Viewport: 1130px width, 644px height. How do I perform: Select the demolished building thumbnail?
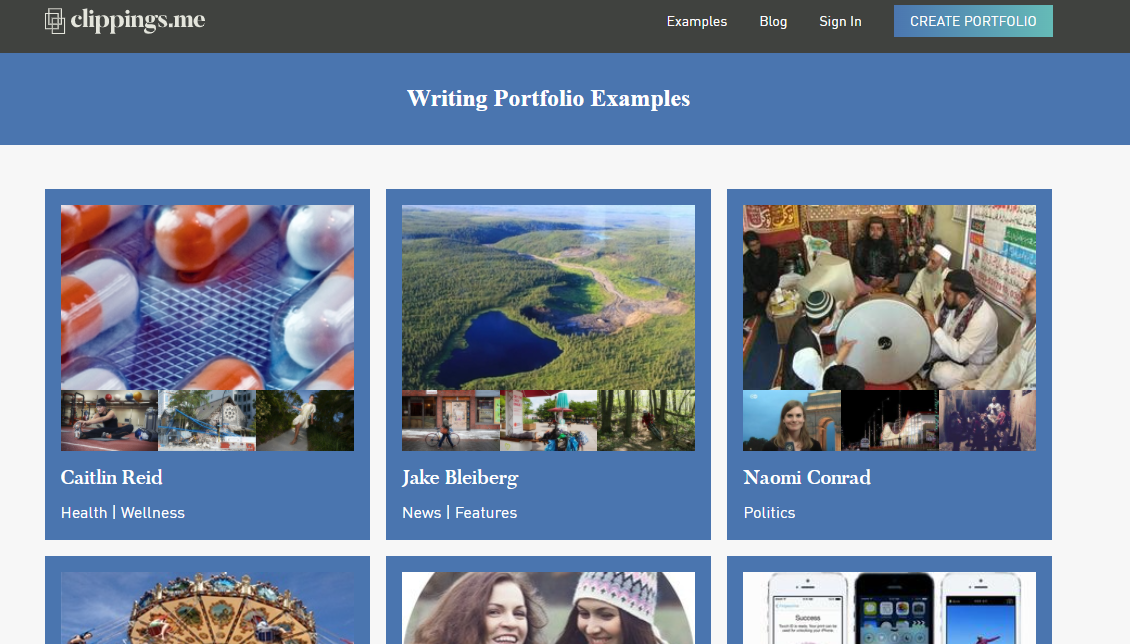tap(207, 421)
